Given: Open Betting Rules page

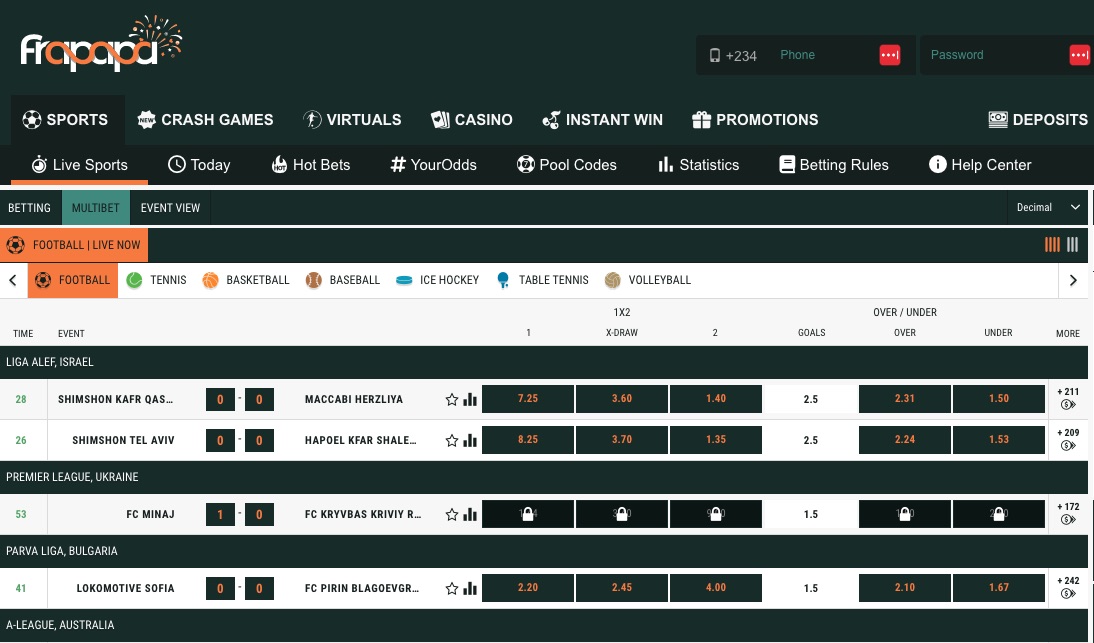Looking at the screenshot, I should pyautogui.click(x=834, y=165).
